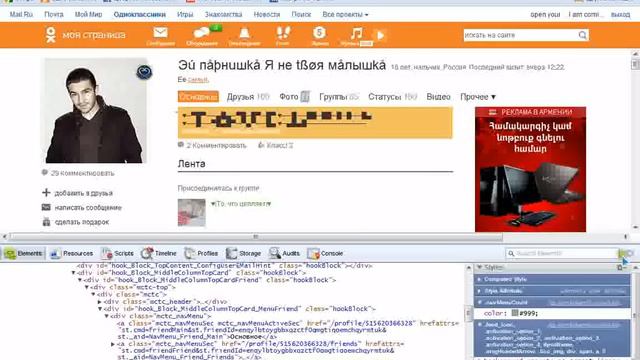Screen dimensions: 640x360
Task: Collapse the hook_Block_MiddleColumnTopCard_MenuFriend node
Action: [x=100, y=309]
